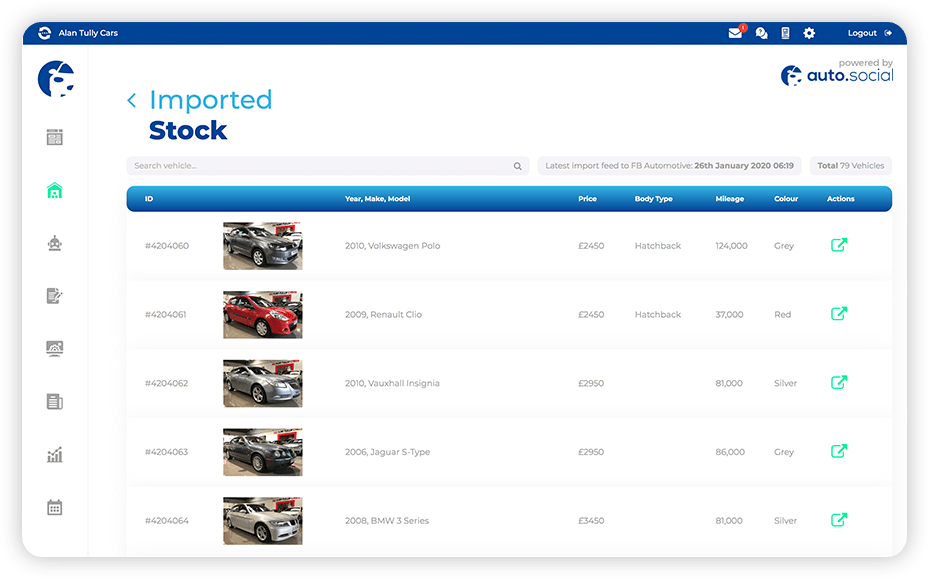Click the Logout link
The width and height of the screenshot is (929, 579).
tap(869, 33)
